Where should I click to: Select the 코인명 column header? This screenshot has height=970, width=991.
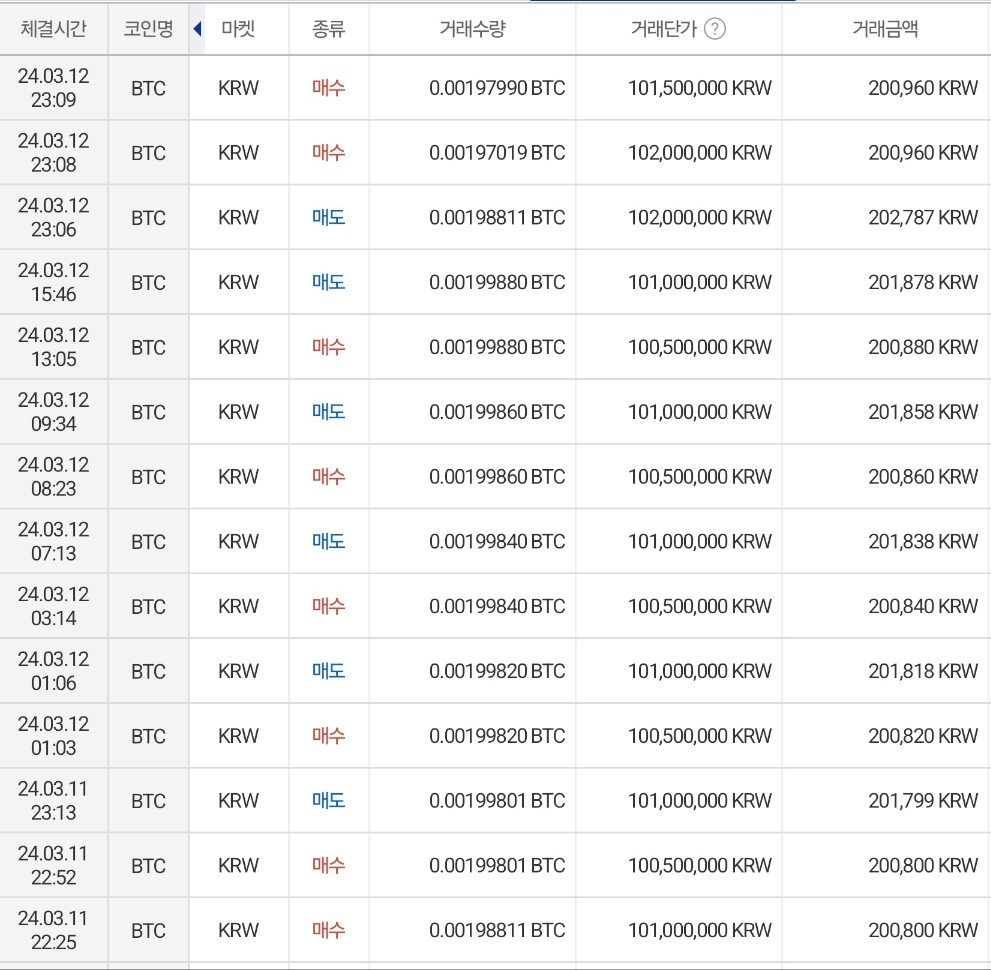tap(149, 28)
